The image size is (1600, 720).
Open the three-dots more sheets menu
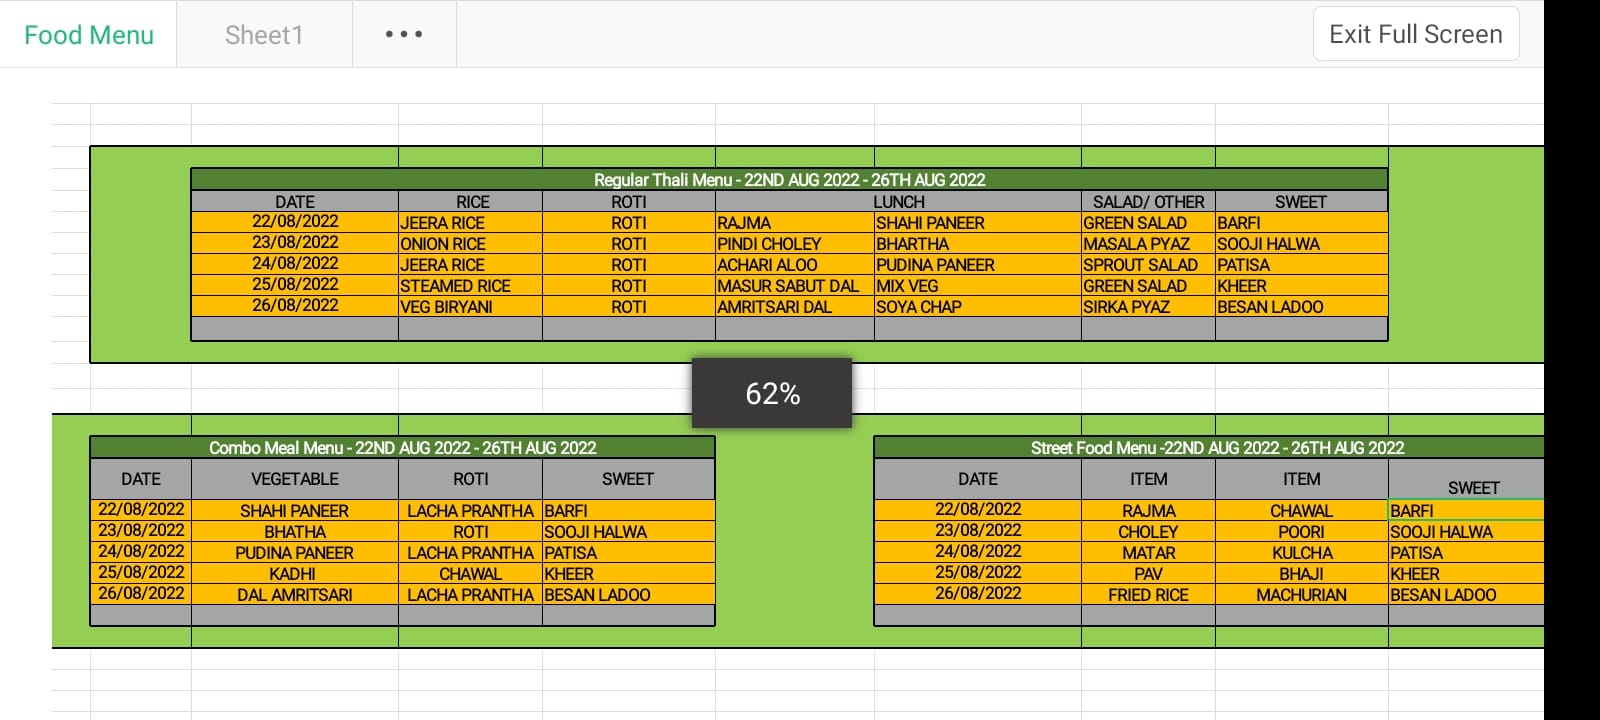coord(404,34)
